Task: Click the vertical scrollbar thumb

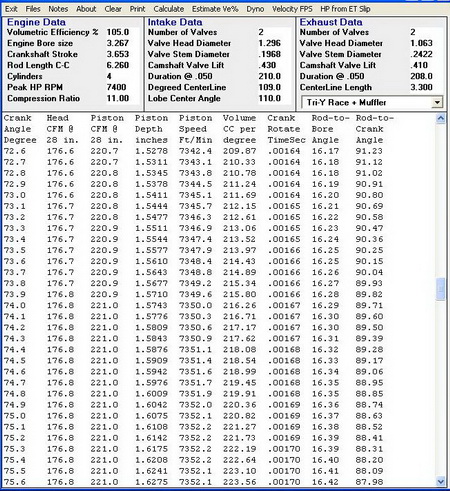Action: coord(440,289)
